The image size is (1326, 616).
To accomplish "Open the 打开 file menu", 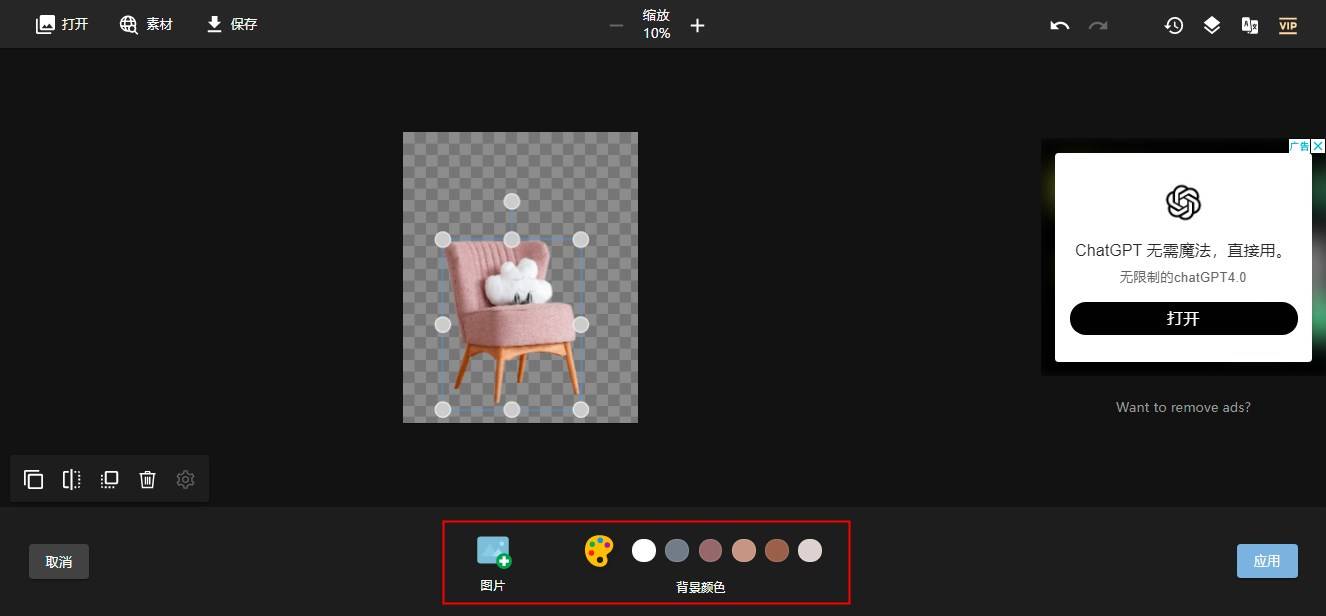I will click(x=62, y=24).
